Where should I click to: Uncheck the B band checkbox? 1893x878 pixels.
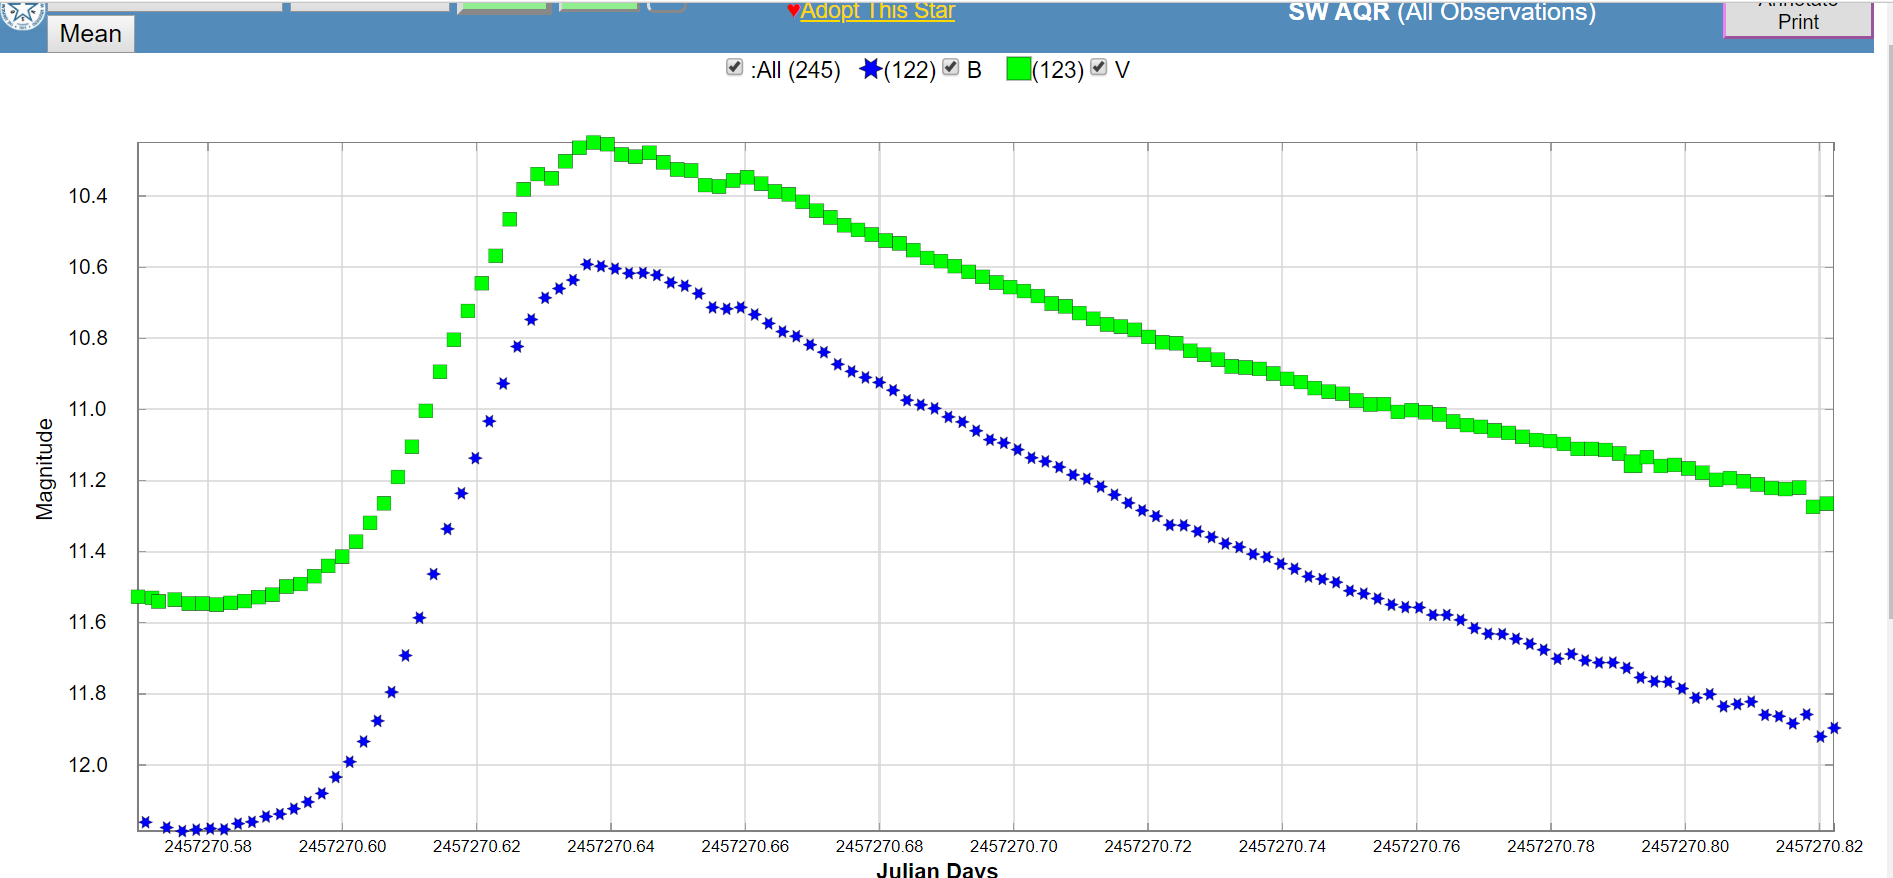coord(951,67)
